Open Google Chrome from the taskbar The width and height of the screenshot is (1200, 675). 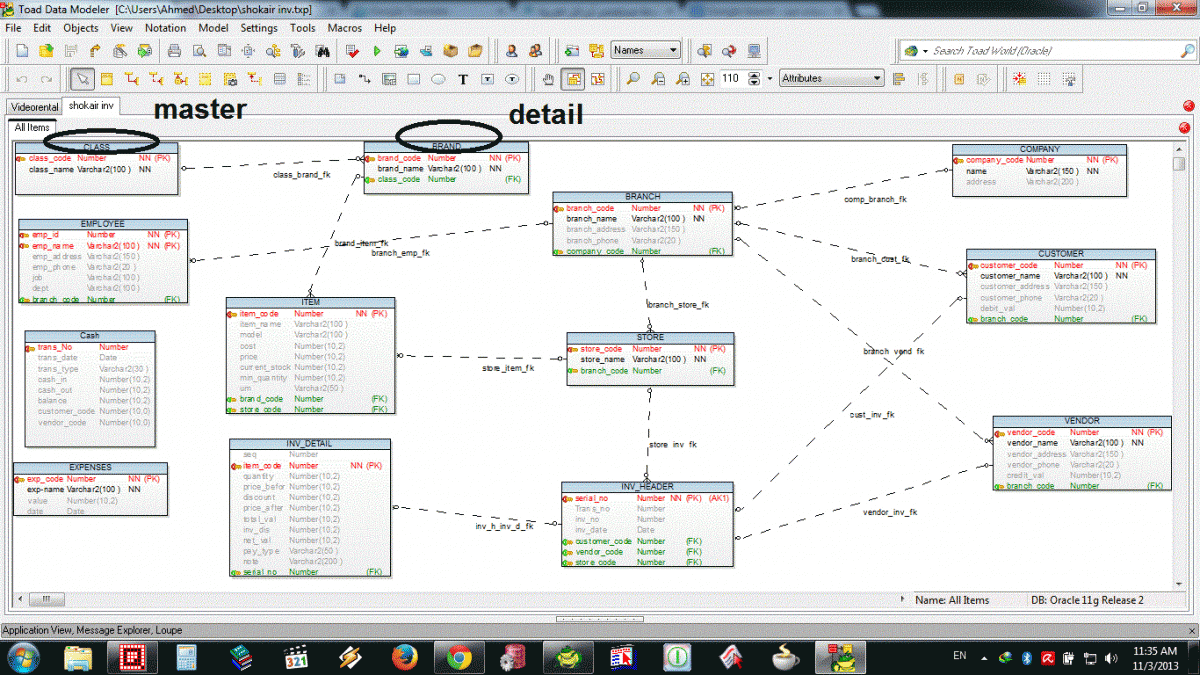pyautogui.click(x=459, y=657)
